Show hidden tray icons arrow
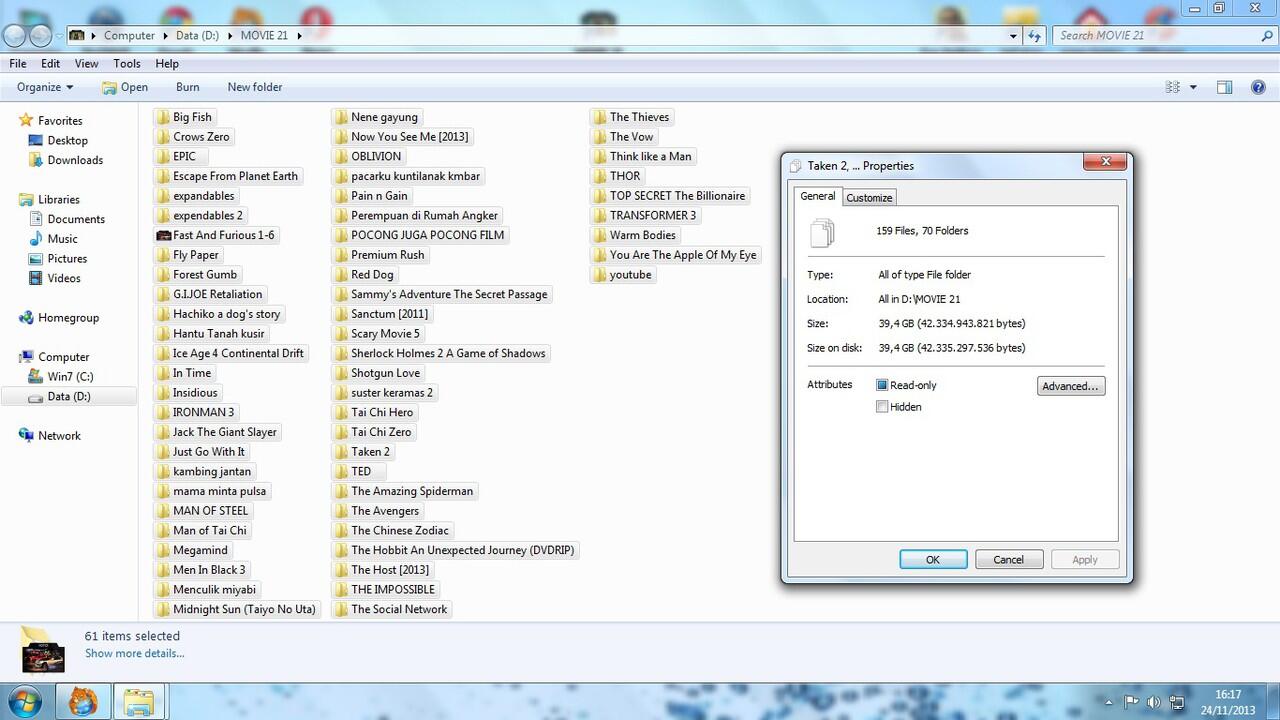Image resolution: width=1280 pixels, height=720 pixels. (x=1108, y=702)
